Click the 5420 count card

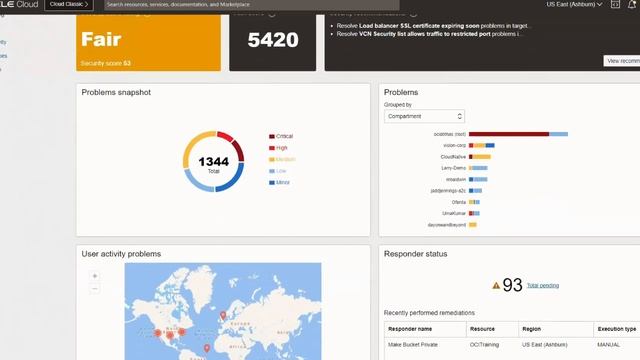click(x=273, y=42)
